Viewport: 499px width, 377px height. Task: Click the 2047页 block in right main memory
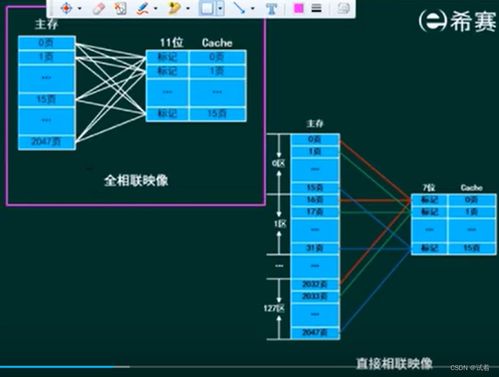point(315,332)
